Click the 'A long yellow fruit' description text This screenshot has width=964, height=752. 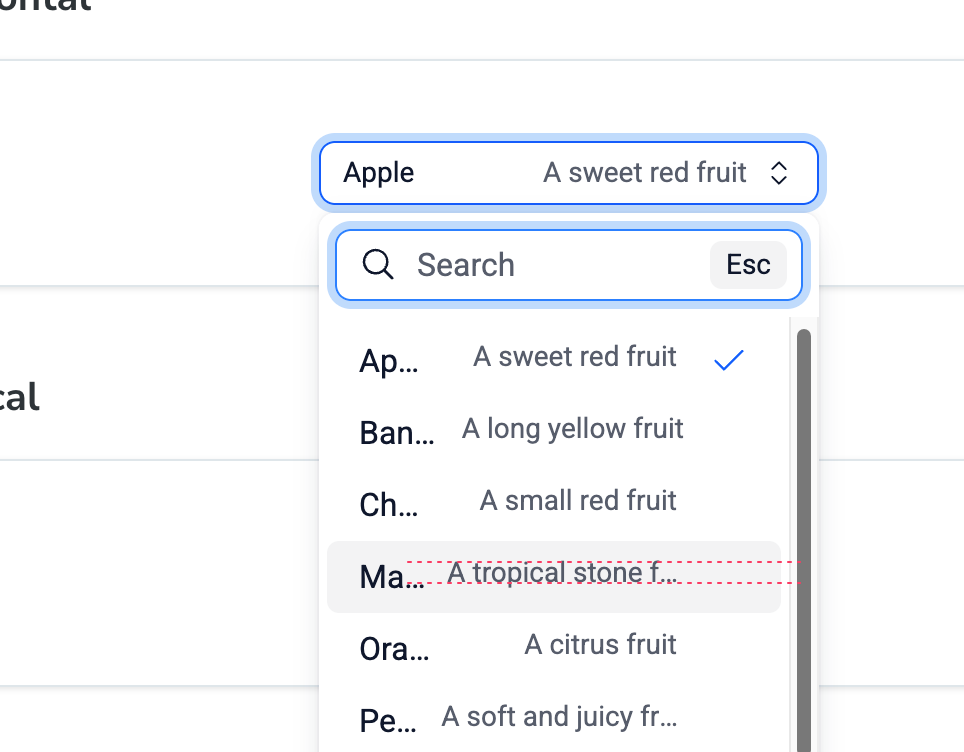coord(572,429)
